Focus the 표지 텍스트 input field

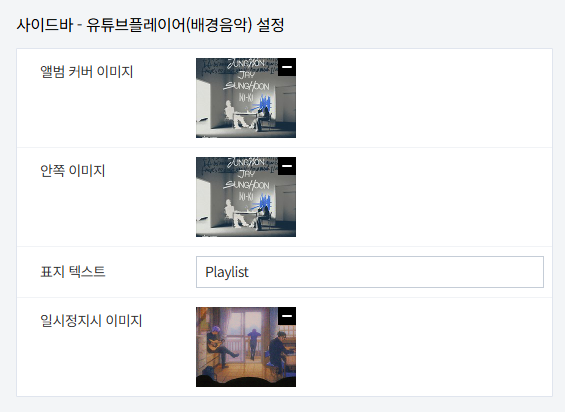point(370,272)
